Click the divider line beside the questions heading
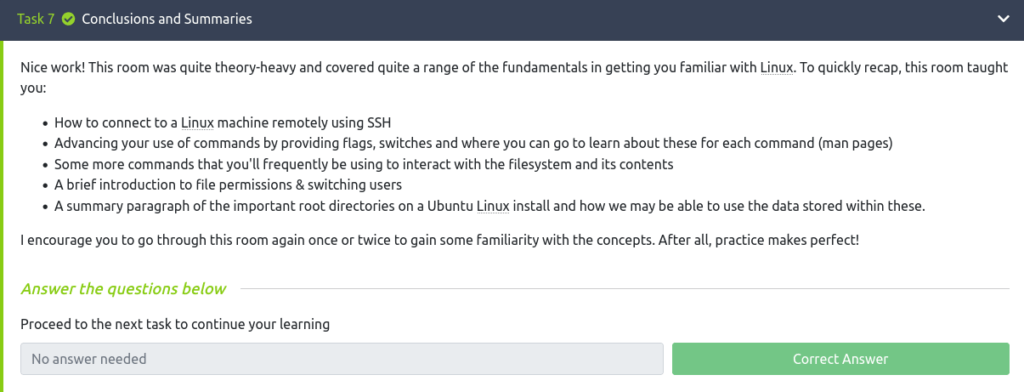 click(x=626, y=289)
